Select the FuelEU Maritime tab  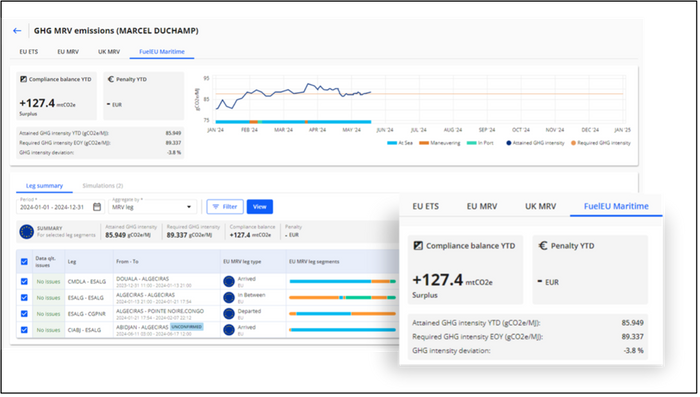(x=162, y=52)
